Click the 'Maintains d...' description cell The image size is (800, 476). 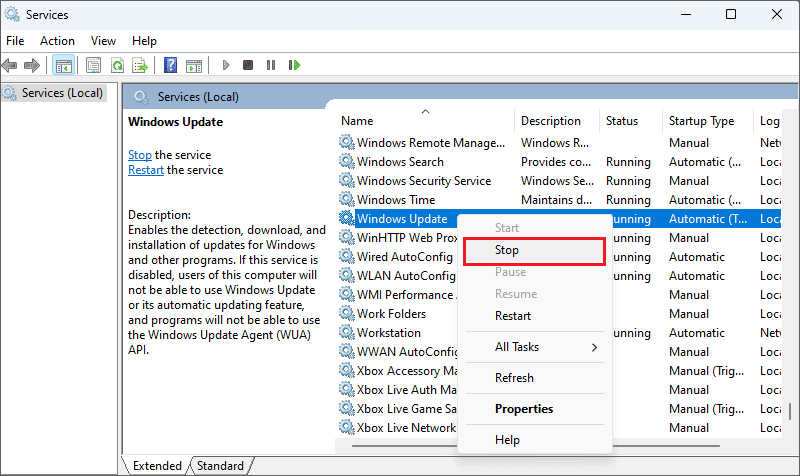coord(556,199)
